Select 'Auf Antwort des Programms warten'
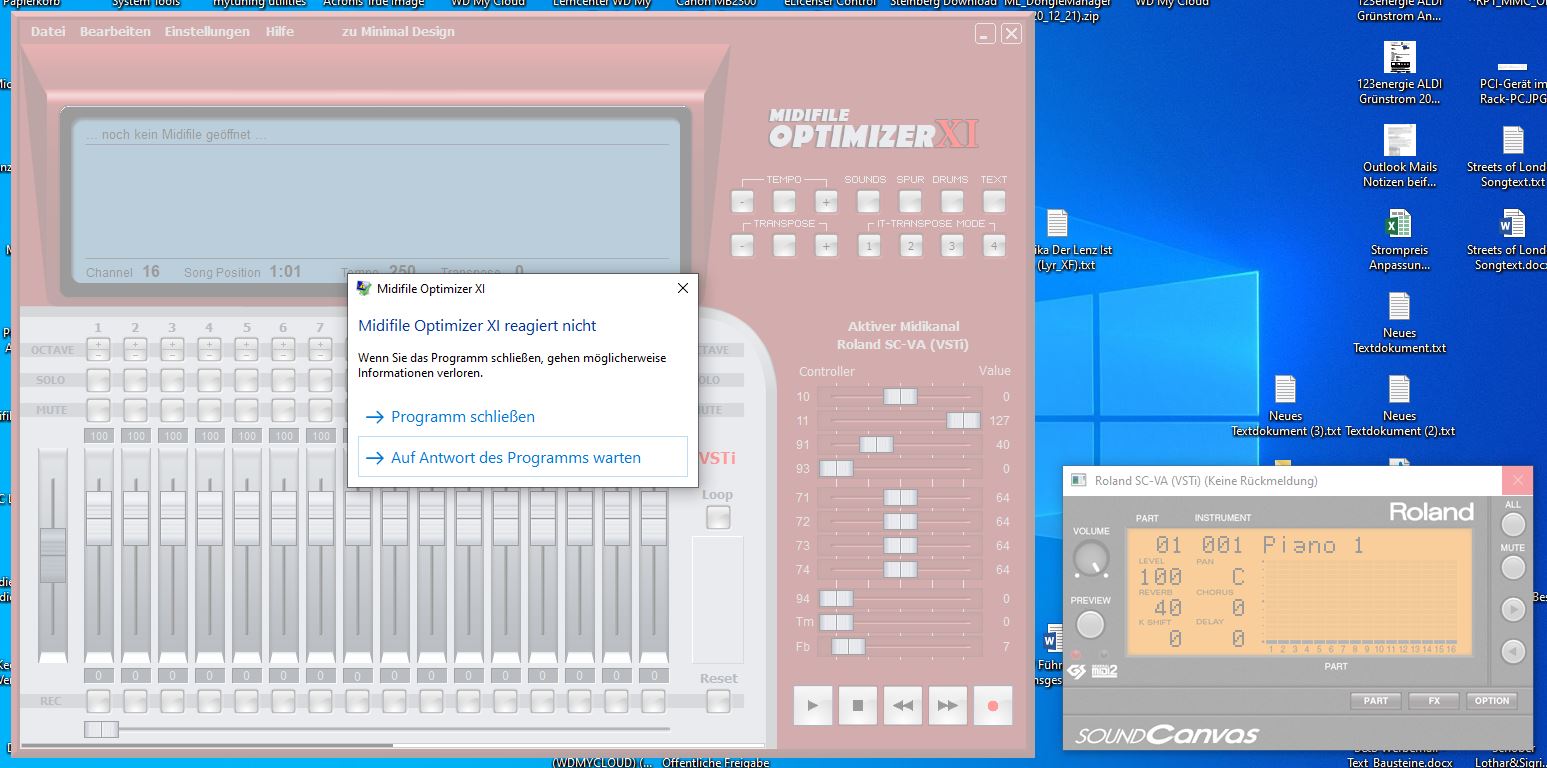This screenshot has width=1547, height=768. click(515, 458)
